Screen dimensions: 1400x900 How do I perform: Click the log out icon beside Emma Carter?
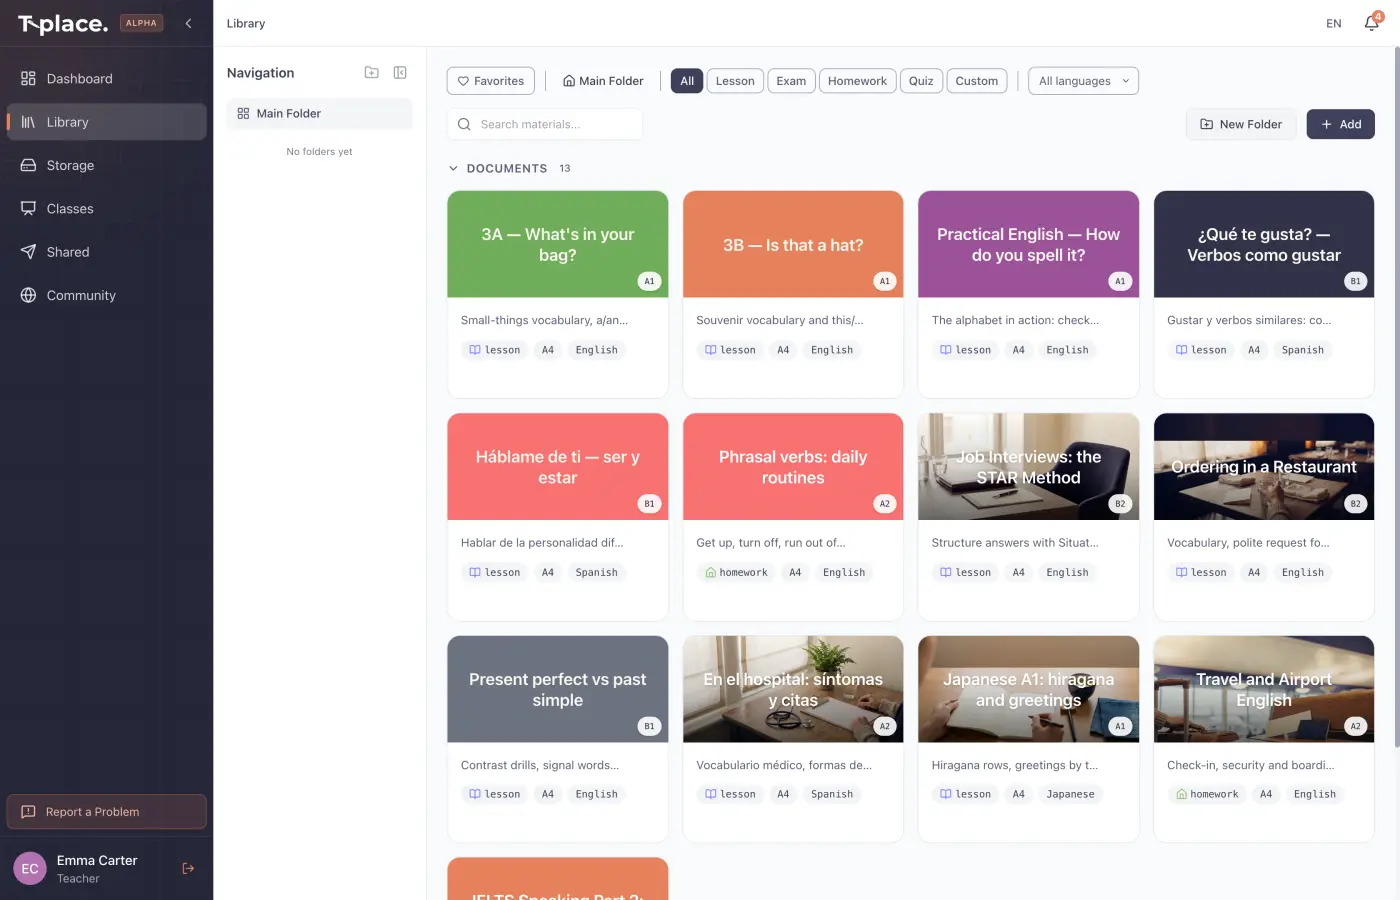[x=188, y=869]
